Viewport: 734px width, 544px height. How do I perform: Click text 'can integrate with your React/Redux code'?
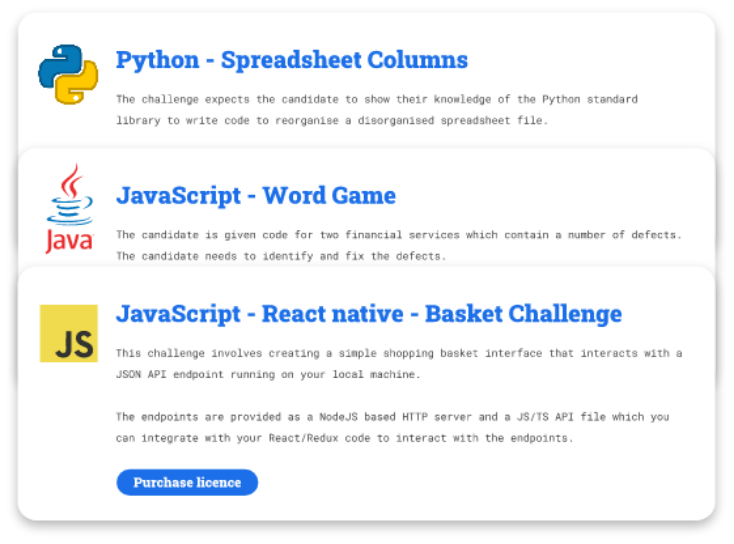point(243,438)
